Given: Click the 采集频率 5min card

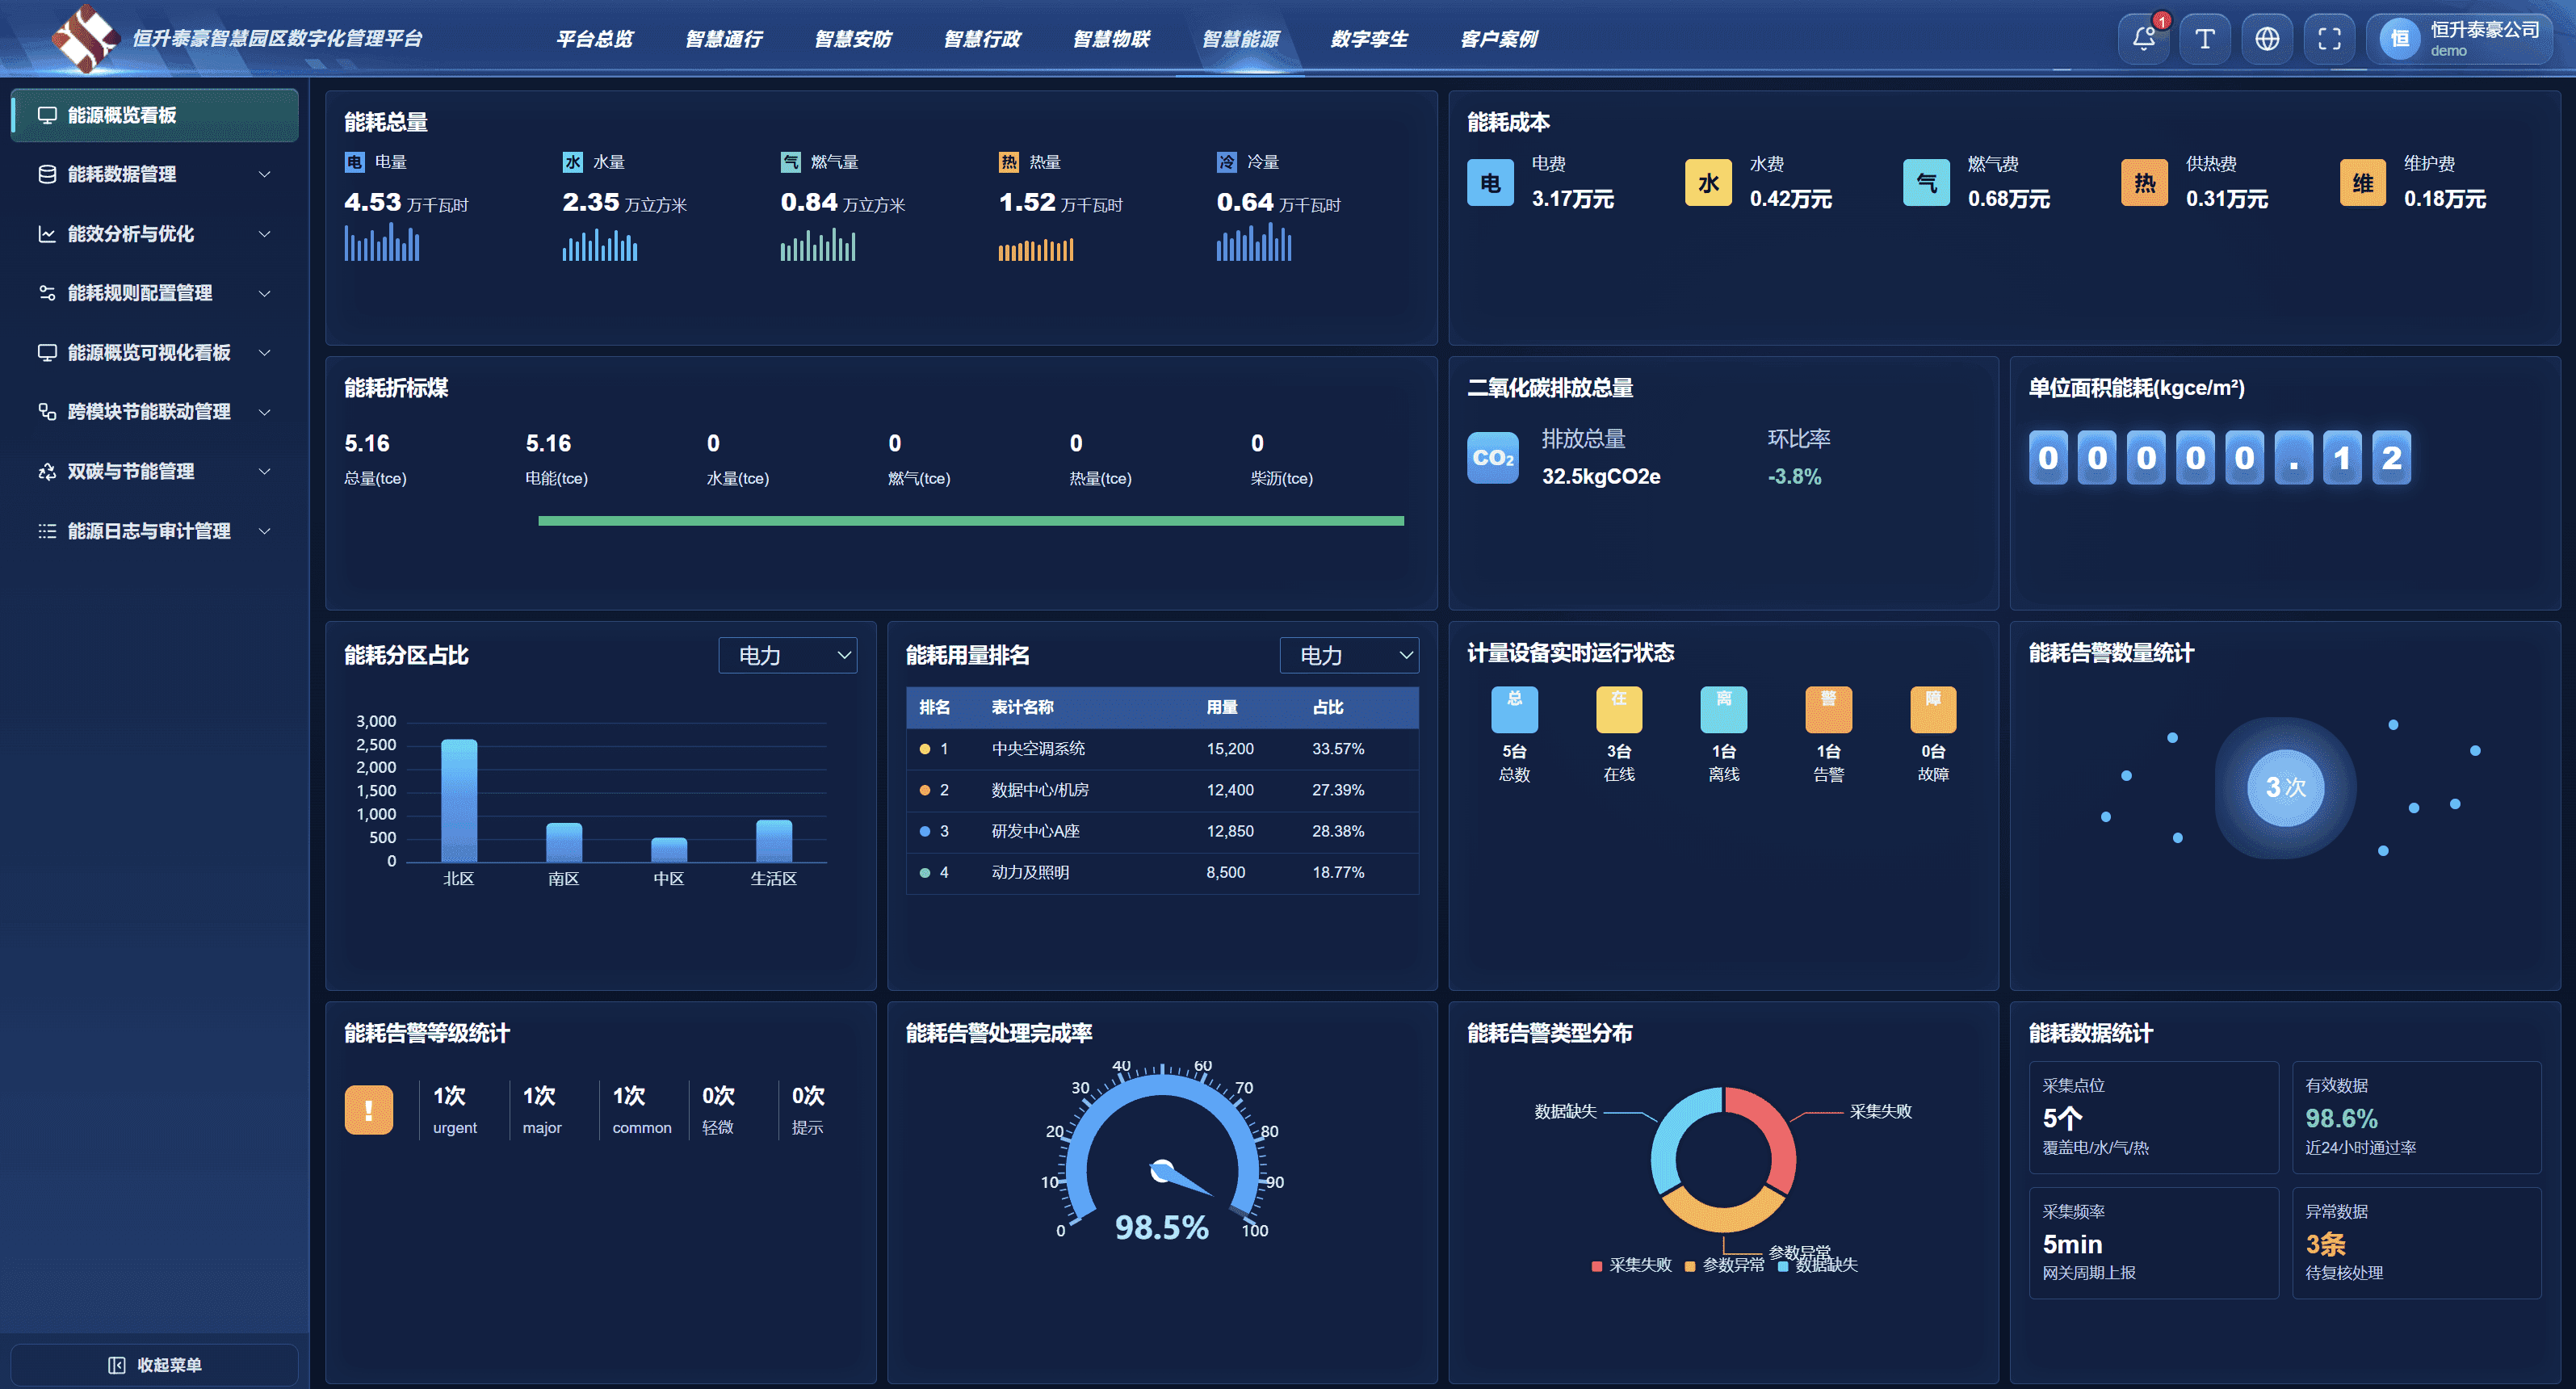Looking at the screenshot, I should click(x=2153, y=1243).
